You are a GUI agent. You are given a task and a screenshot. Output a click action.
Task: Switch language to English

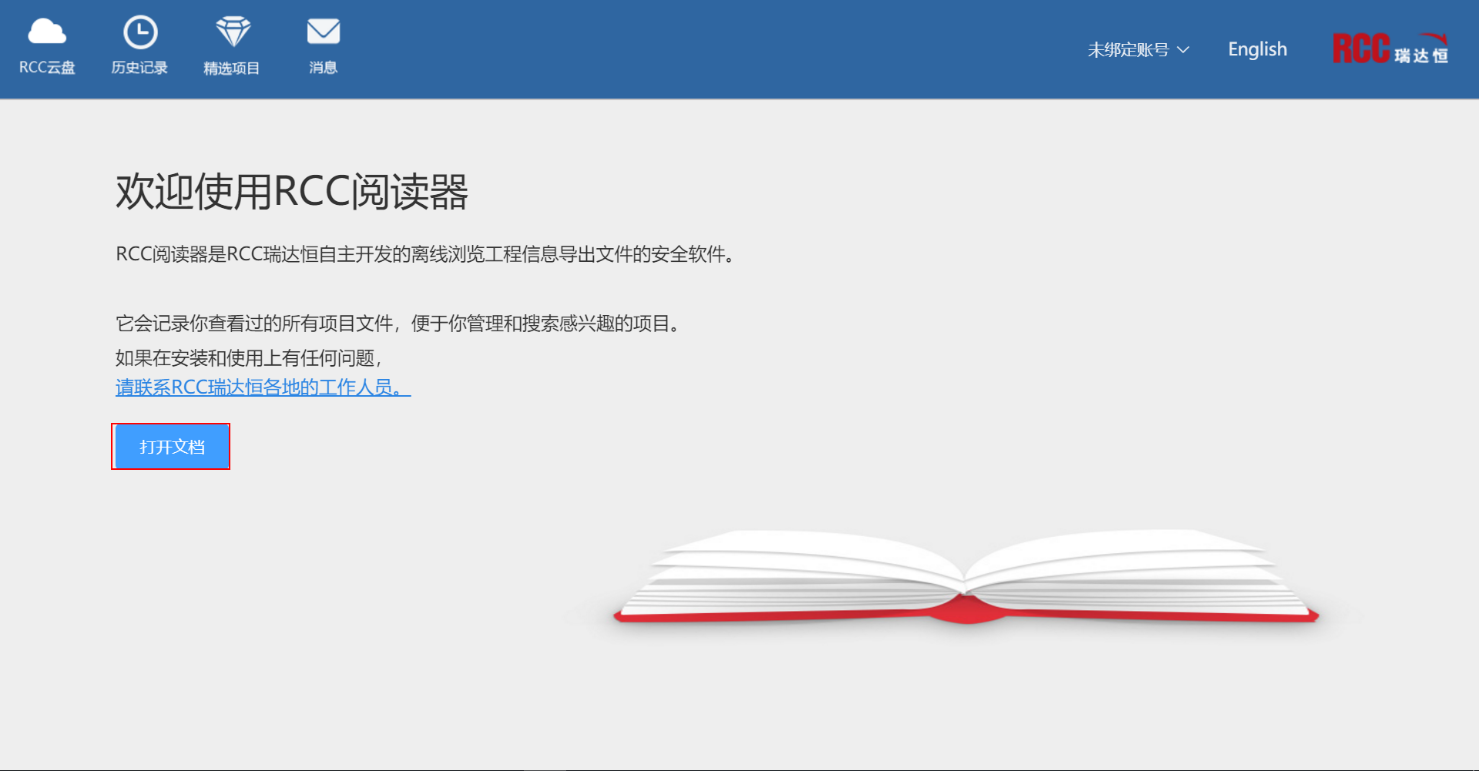point(1257,50)
